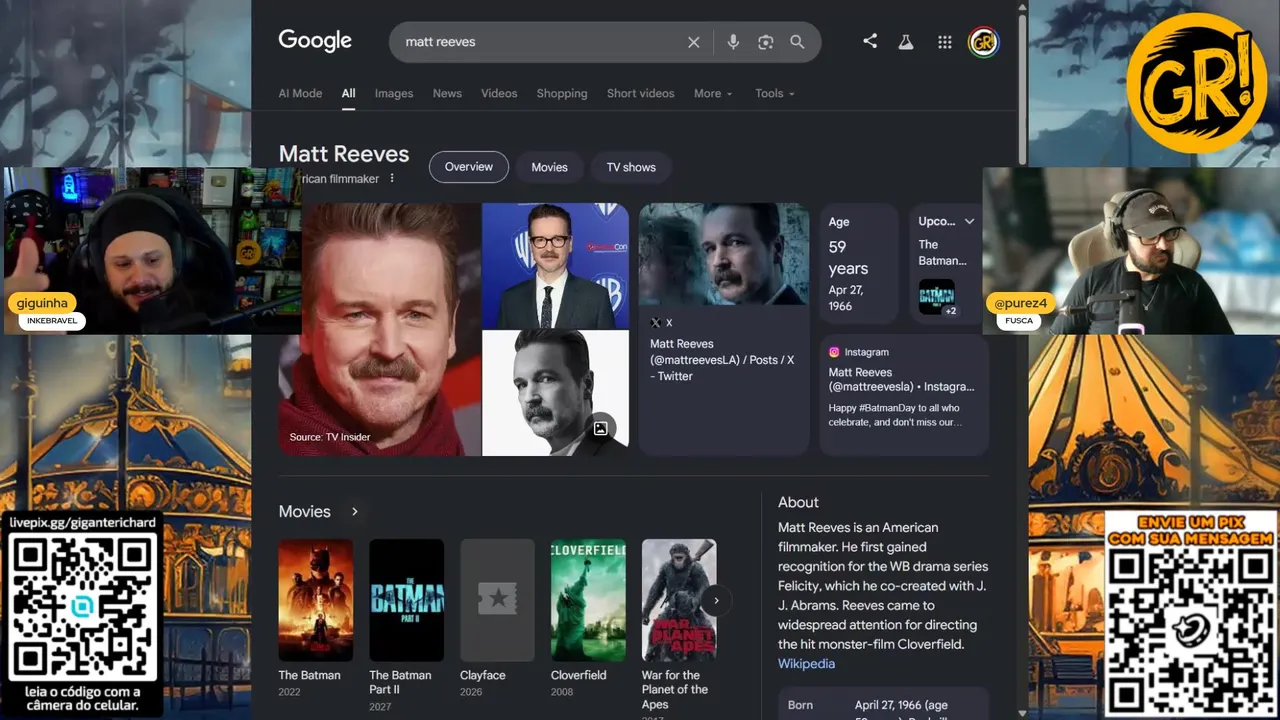This screenshot has width=1280, height=720.
Task: Switch to Images tab
Action: pyautogui.click(x=394, y=93)
